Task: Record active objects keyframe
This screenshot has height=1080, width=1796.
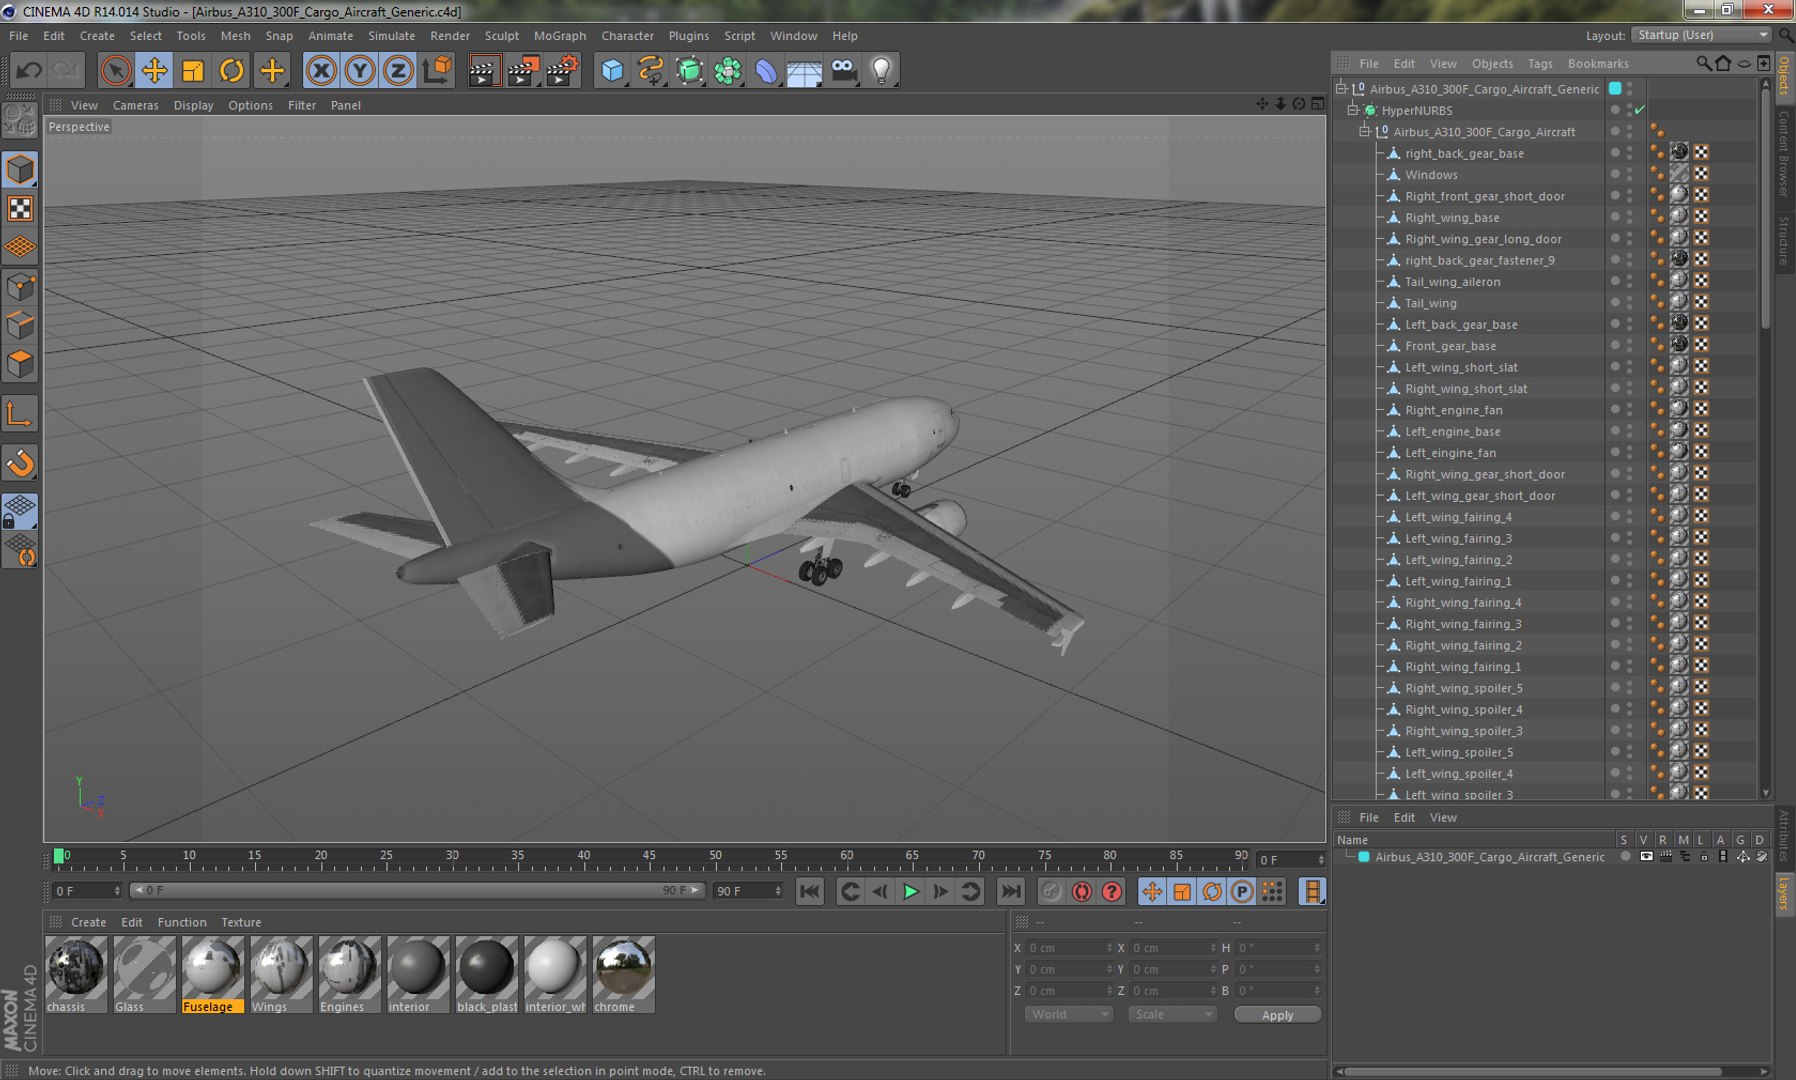Action: 1051,892
